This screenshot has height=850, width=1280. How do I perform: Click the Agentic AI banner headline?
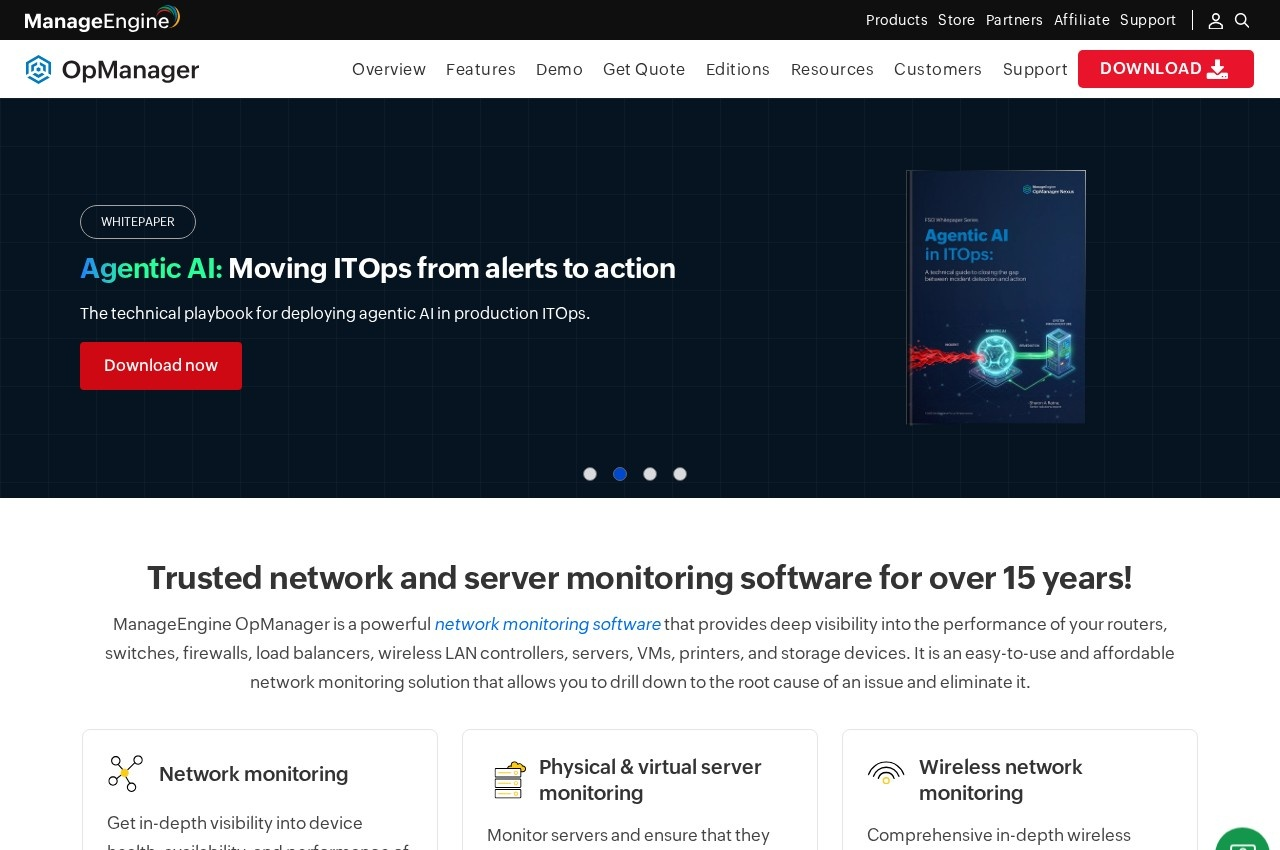point(378,268)
